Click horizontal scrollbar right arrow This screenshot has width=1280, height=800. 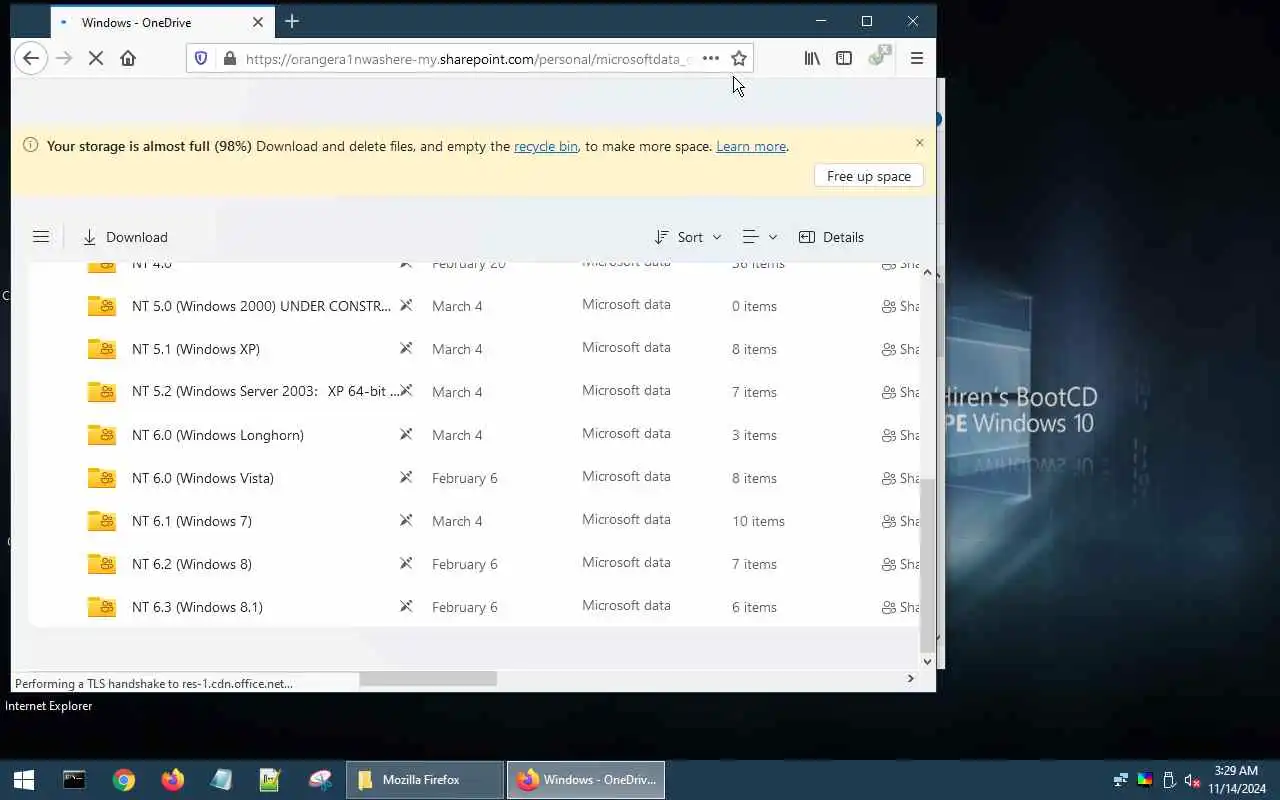[x=910, y=678]
